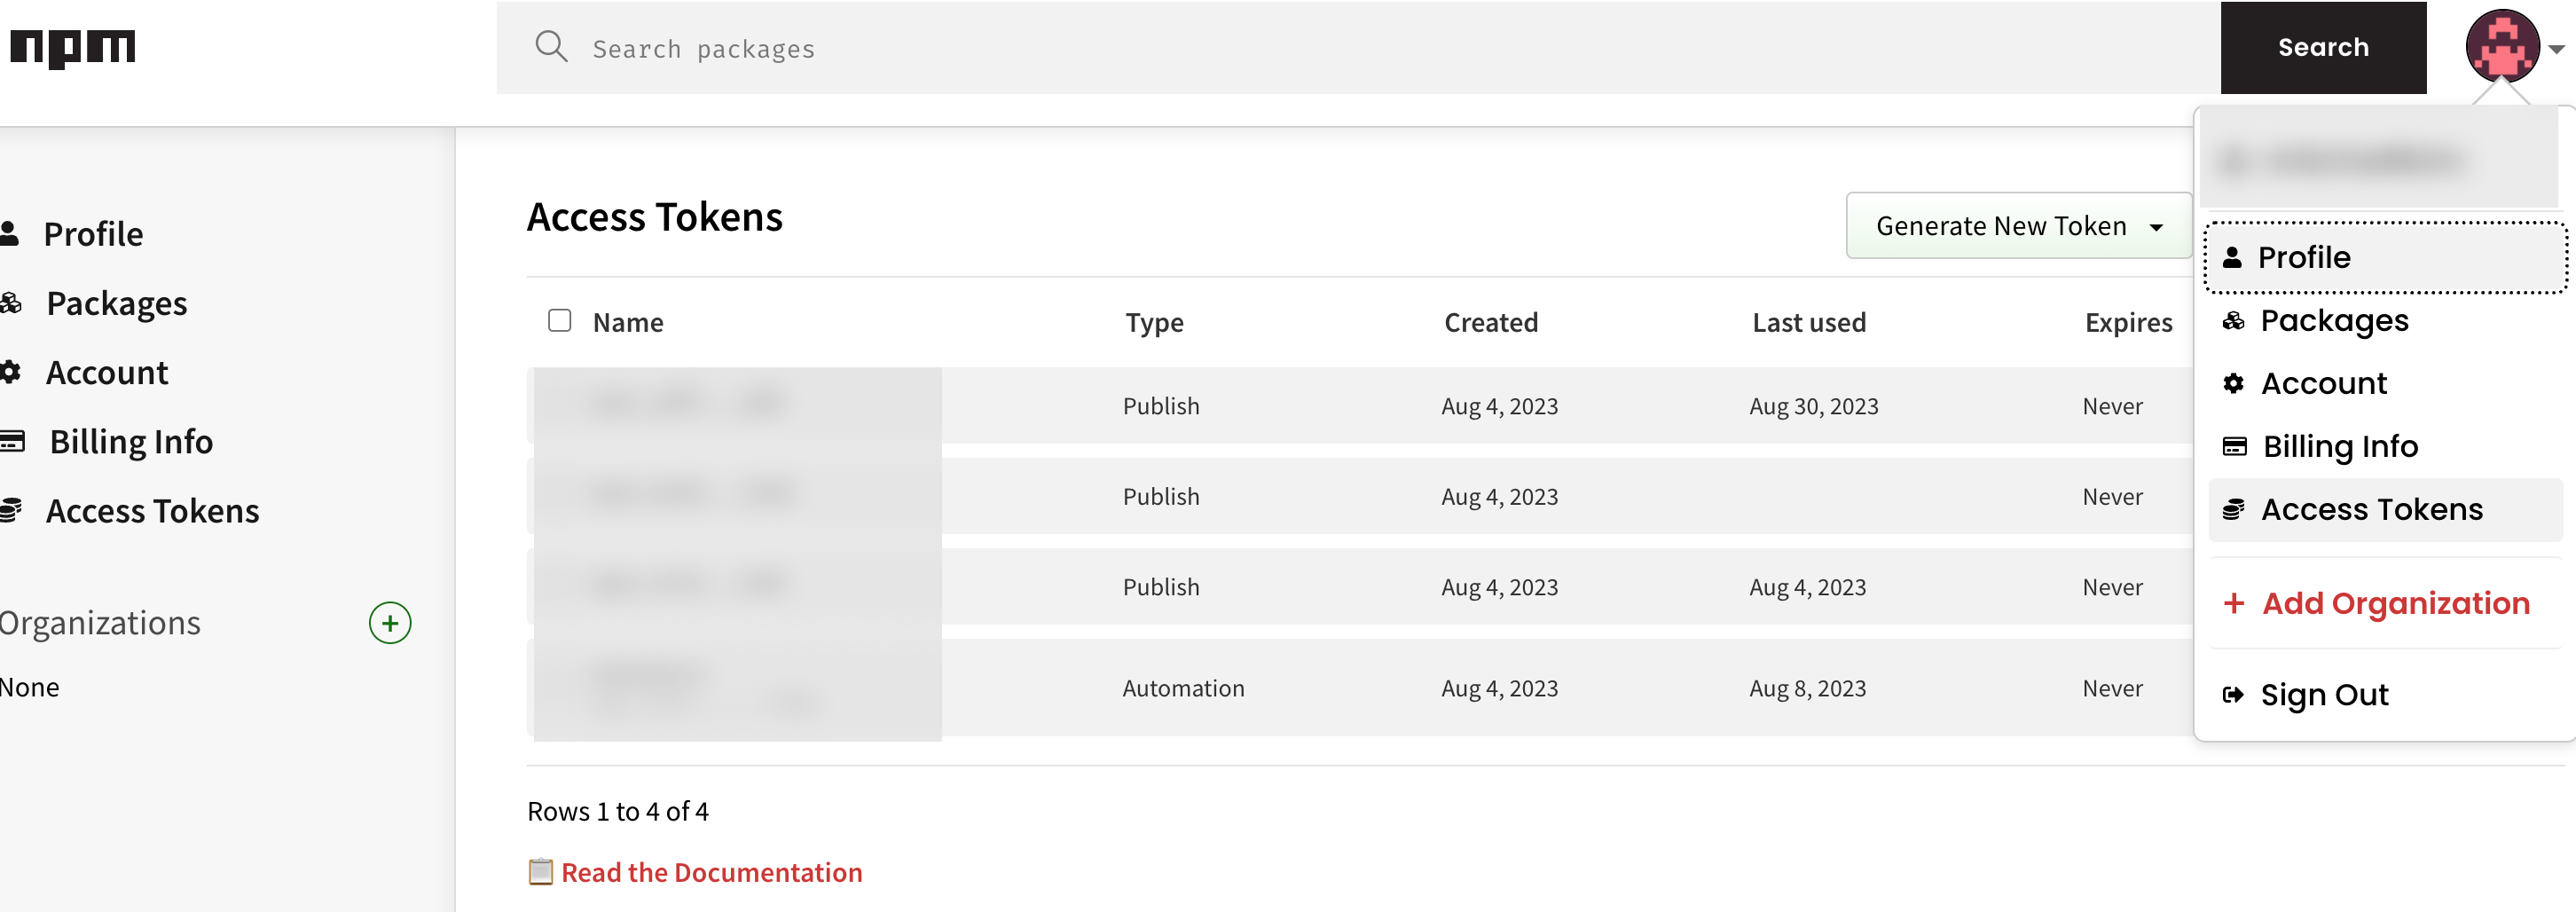Viewport: 2576px width, 912px height.
Task: Add an organization with the green plus
Action: (390, 623)
